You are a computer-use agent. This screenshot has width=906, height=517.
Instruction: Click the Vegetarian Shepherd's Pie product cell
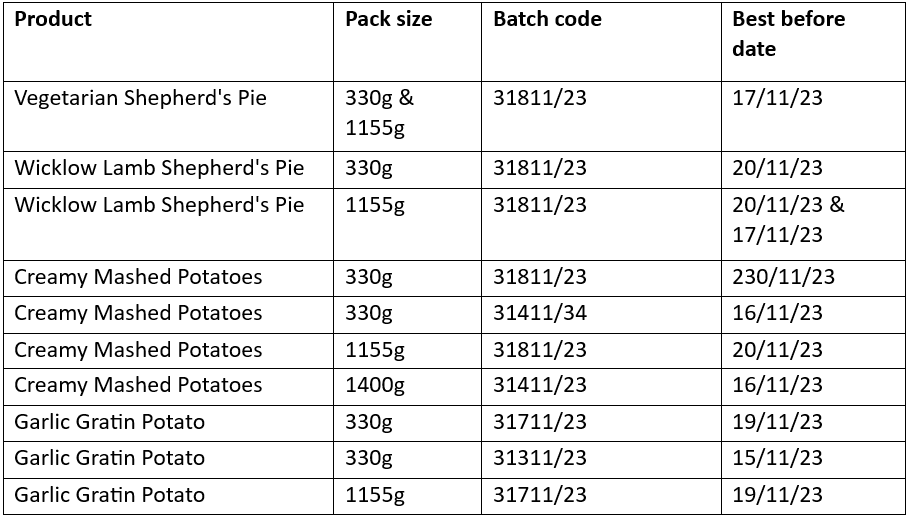(140, 98)
